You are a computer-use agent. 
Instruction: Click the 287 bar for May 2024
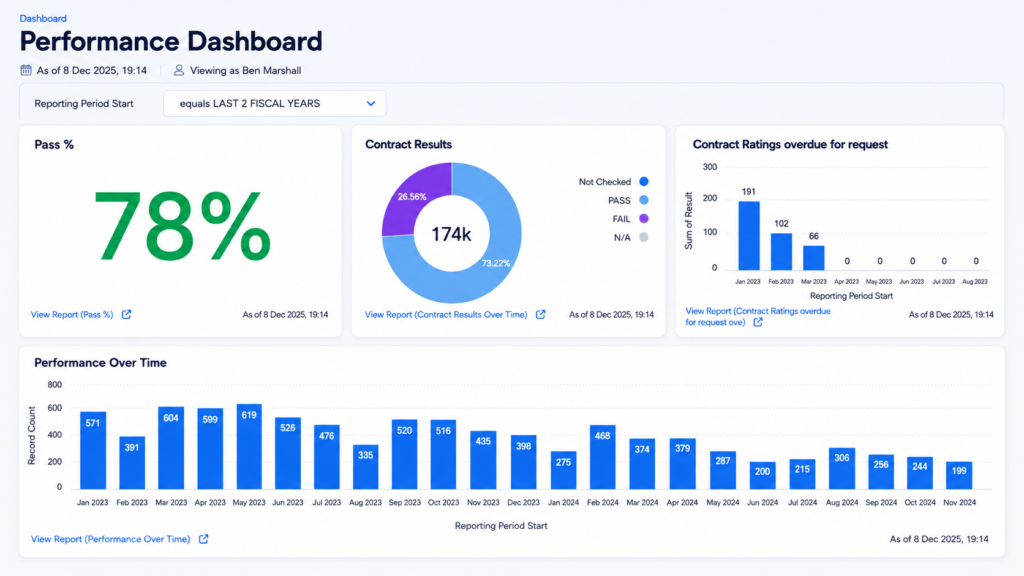(x=723, y=470)
